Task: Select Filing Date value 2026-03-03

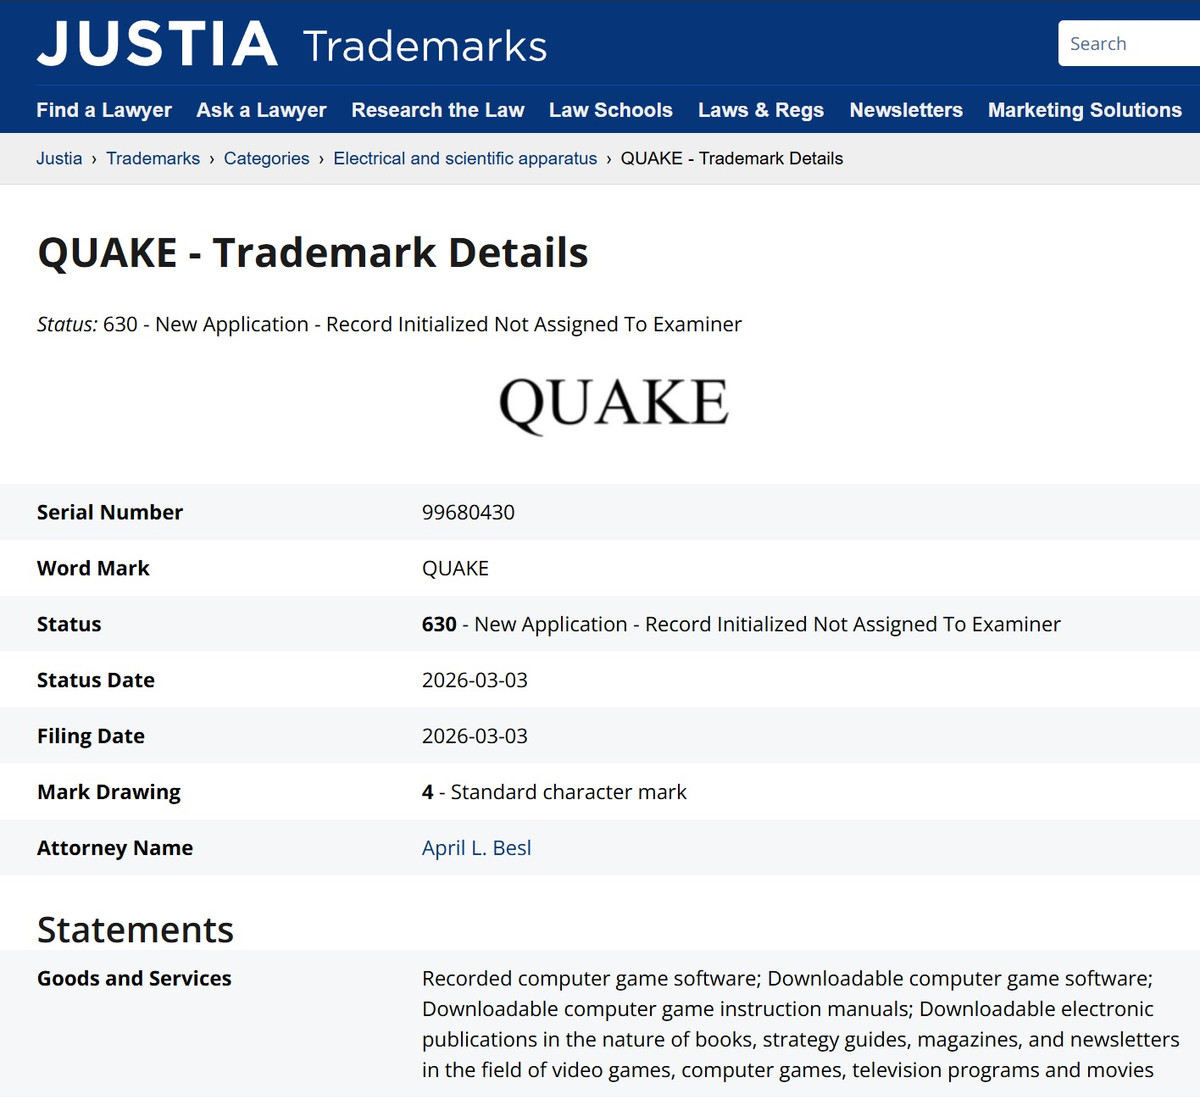Action: 475,736
